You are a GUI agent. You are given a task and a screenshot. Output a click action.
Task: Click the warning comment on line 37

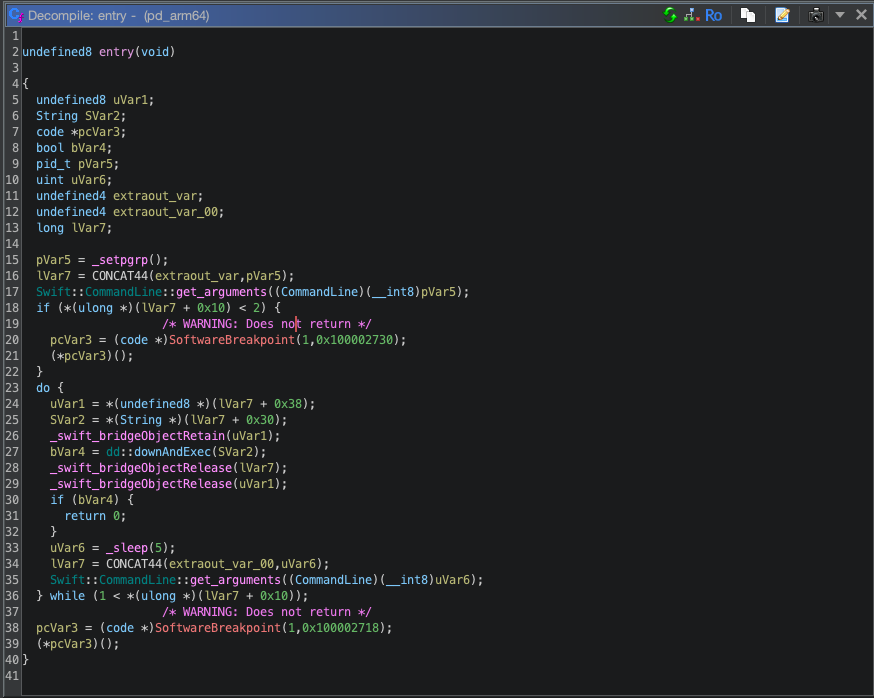(267, 612)
